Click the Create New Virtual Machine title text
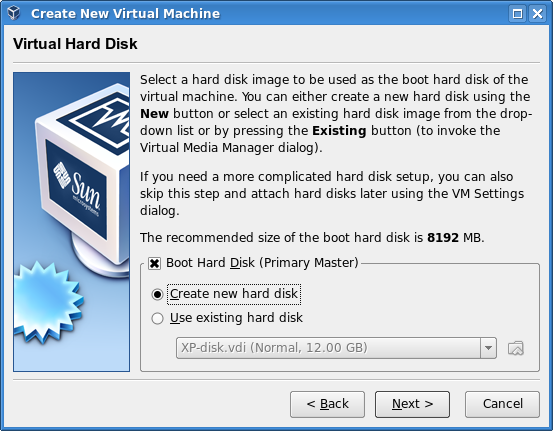The height and width of the screenshot is (431, 553). point(125,14)
